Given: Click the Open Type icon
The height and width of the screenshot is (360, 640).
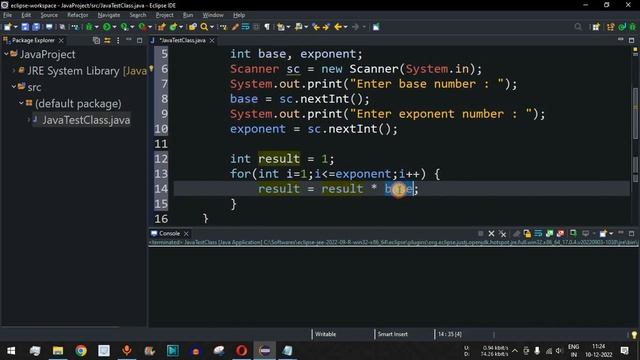Looking at the screenshot, I should point(193,27).
